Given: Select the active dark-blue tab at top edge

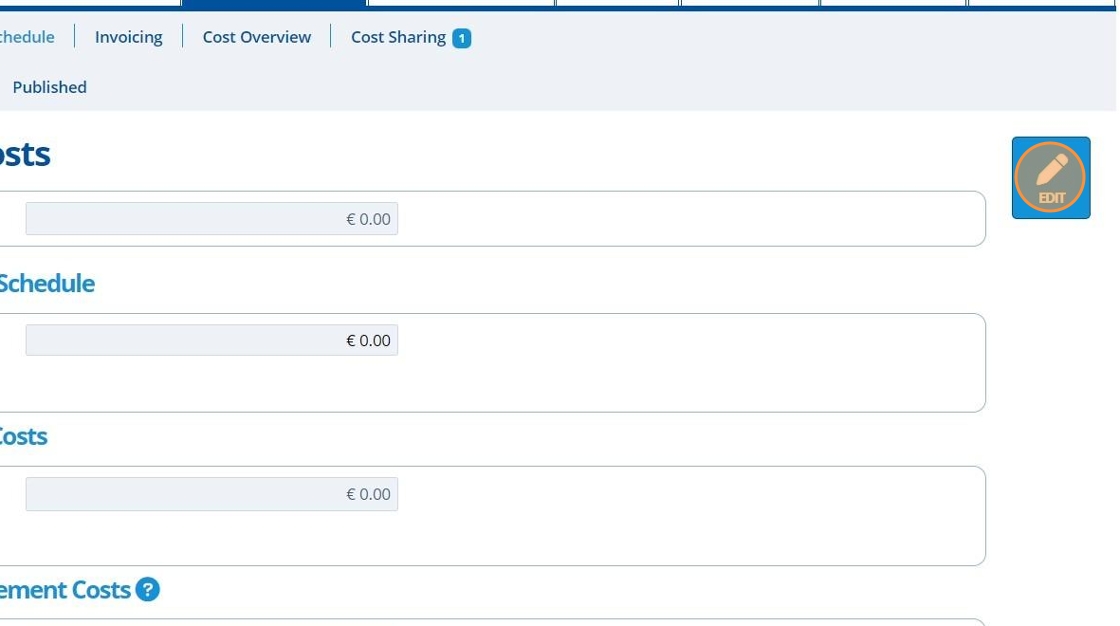Looking at the screenshot, I should 273,4.
